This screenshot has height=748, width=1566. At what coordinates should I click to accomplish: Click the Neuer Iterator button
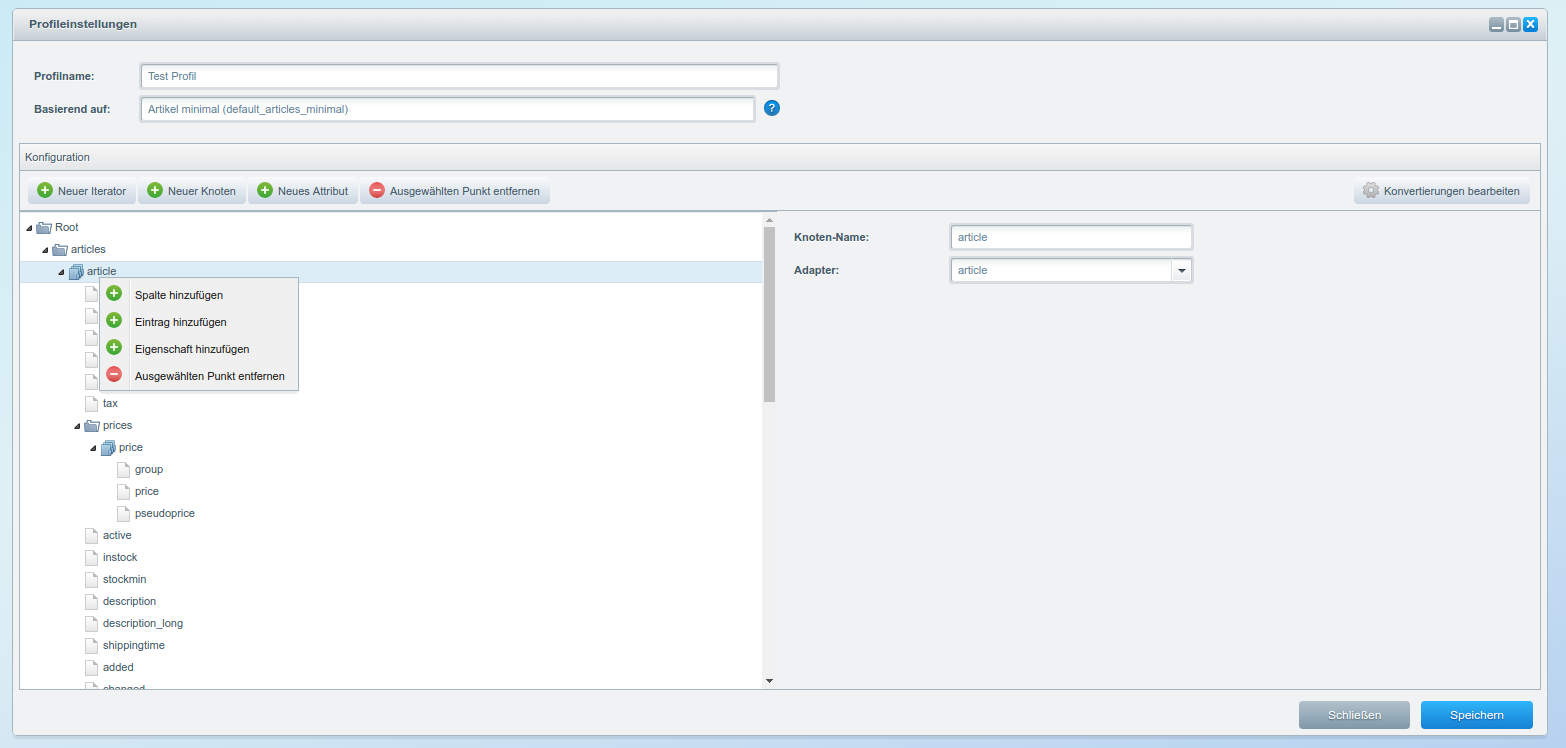click(x=82, y=191)
